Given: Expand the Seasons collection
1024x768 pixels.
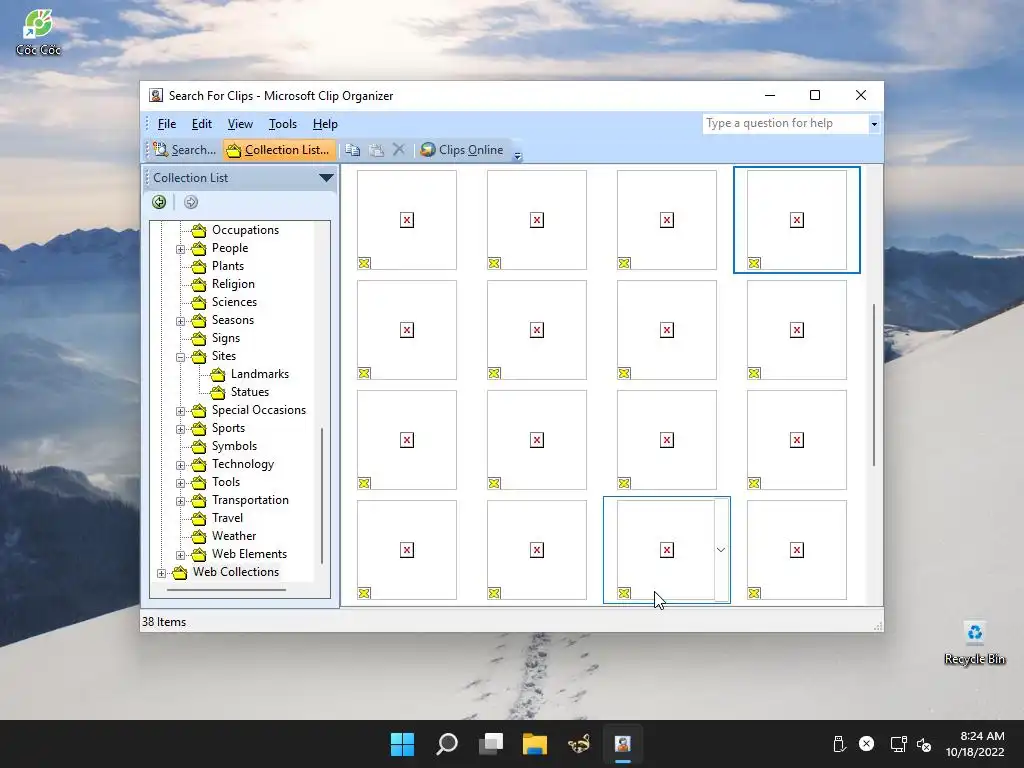Looking at the screenshot, I should pyautogui.click(x=180, y=321).
